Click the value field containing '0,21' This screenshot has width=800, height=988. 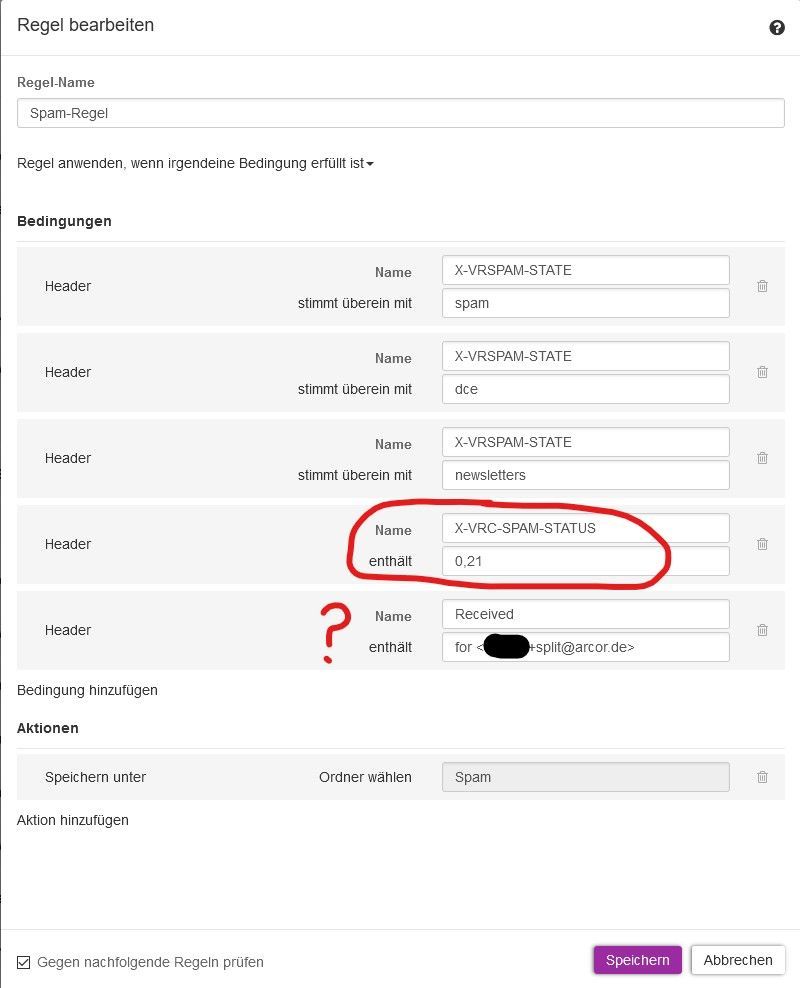coord(585,561)
